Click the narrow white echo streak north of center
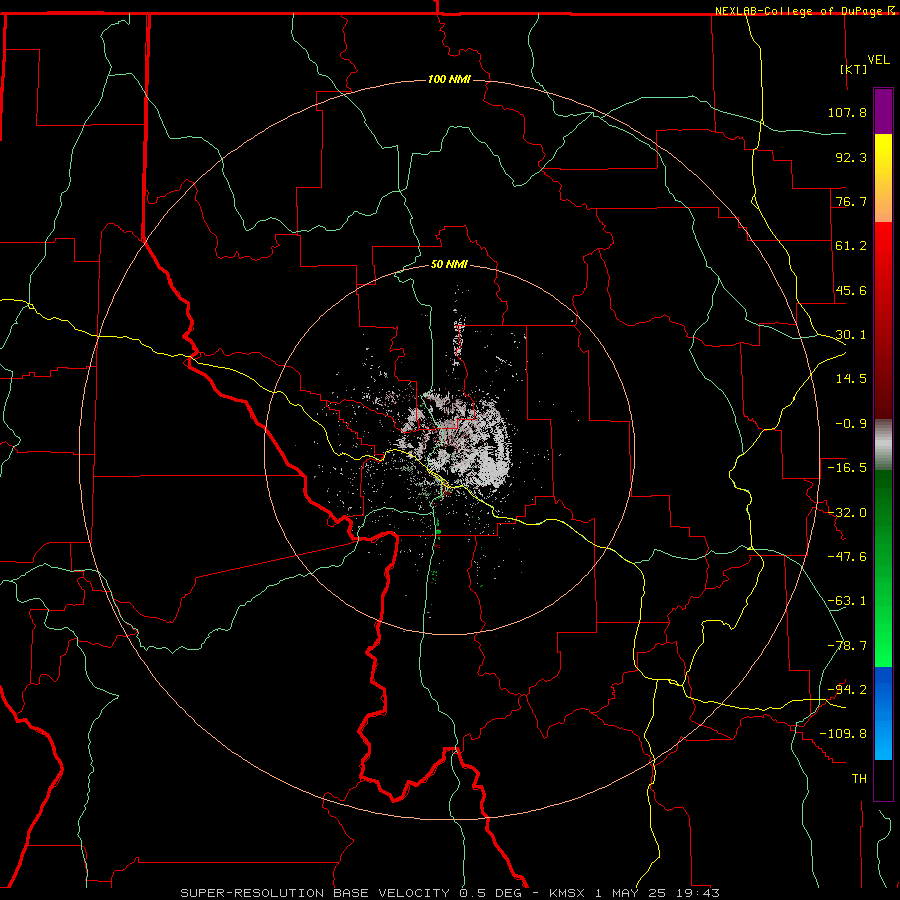Viewport: 900px width, 900px height. (458, 342)
